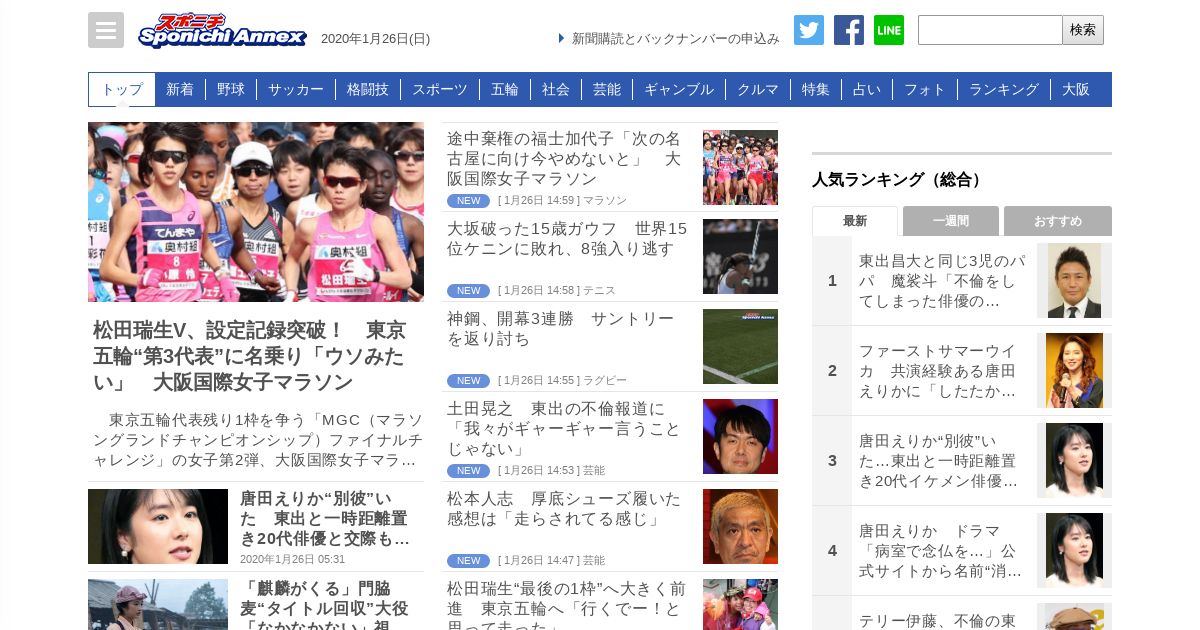Click the rugby field thumbnail

point(740,346)
